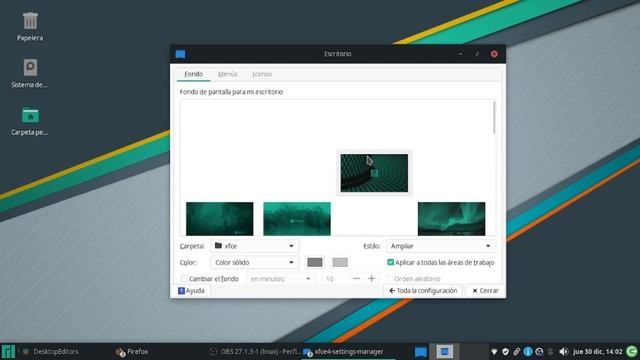Open the 'en minutos' interval dropdown
The height and width of the screenshot is (360, 640).
(x=281, y=279)
